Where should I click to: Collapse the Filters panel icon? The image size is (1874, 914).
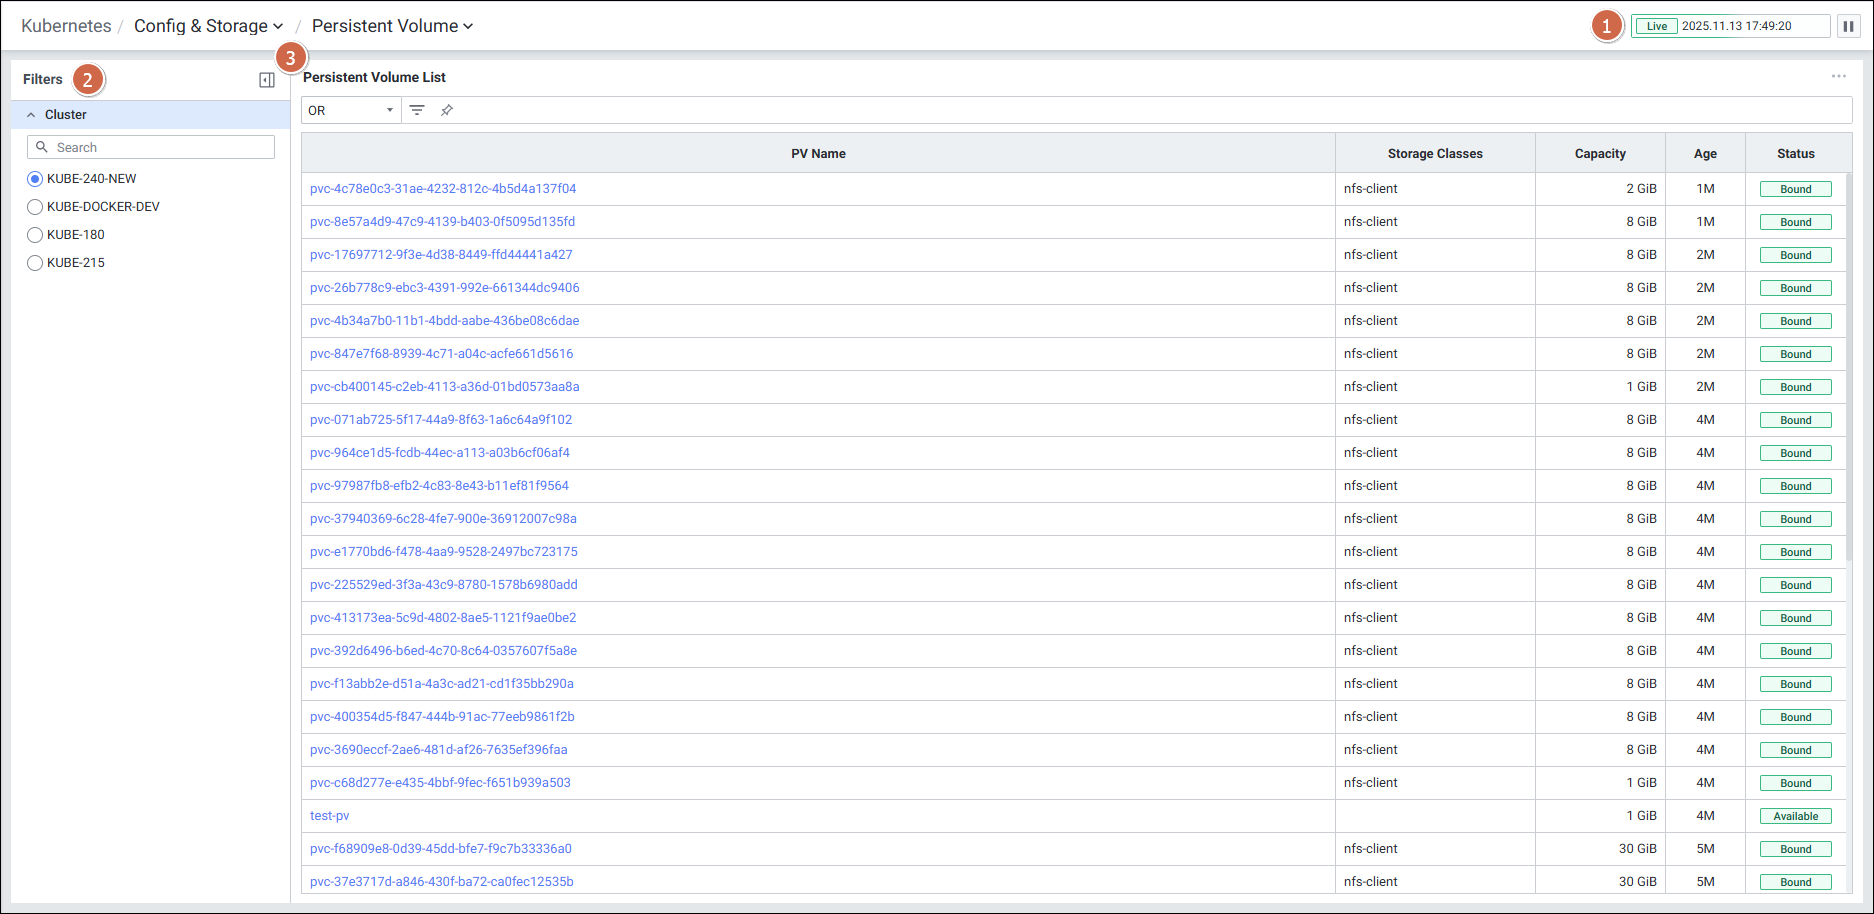(x=267, y=80)
